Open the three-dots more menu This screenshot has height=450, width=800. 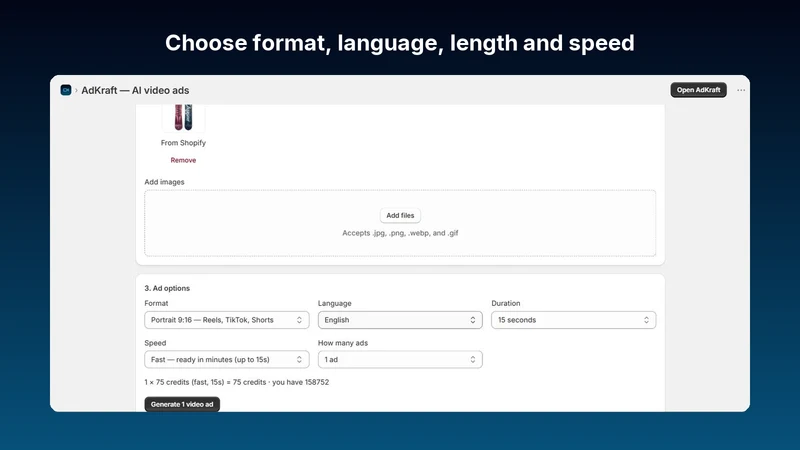coord(741,90)
